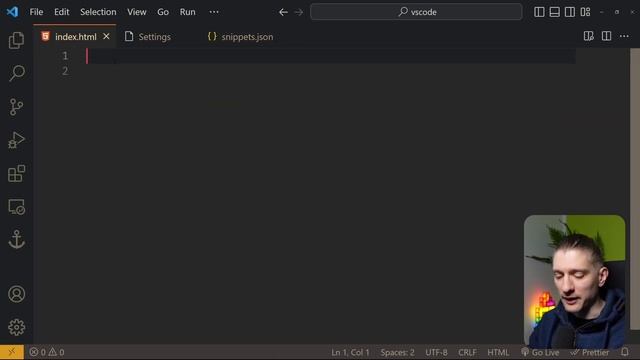640x360 pixels.
Task: Change line ending via CRLF
Action: coord(467,352)
